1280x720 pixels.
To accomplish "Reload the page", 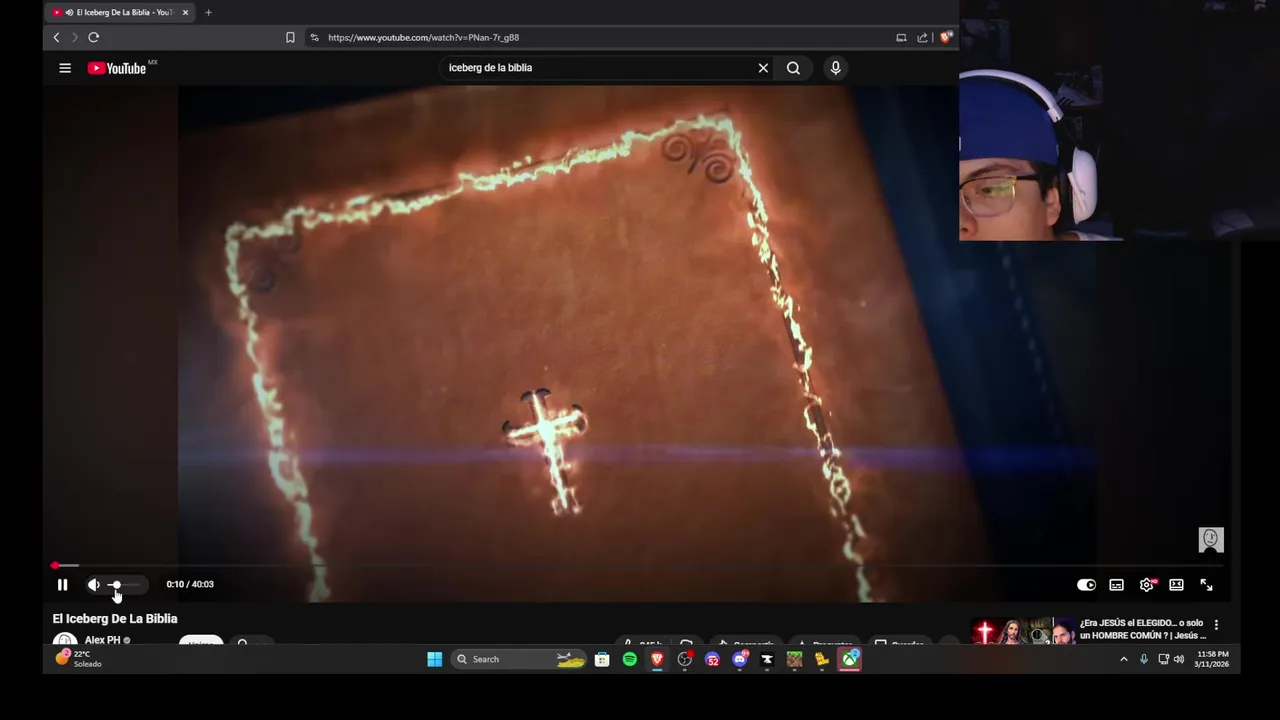I will 93,37.
